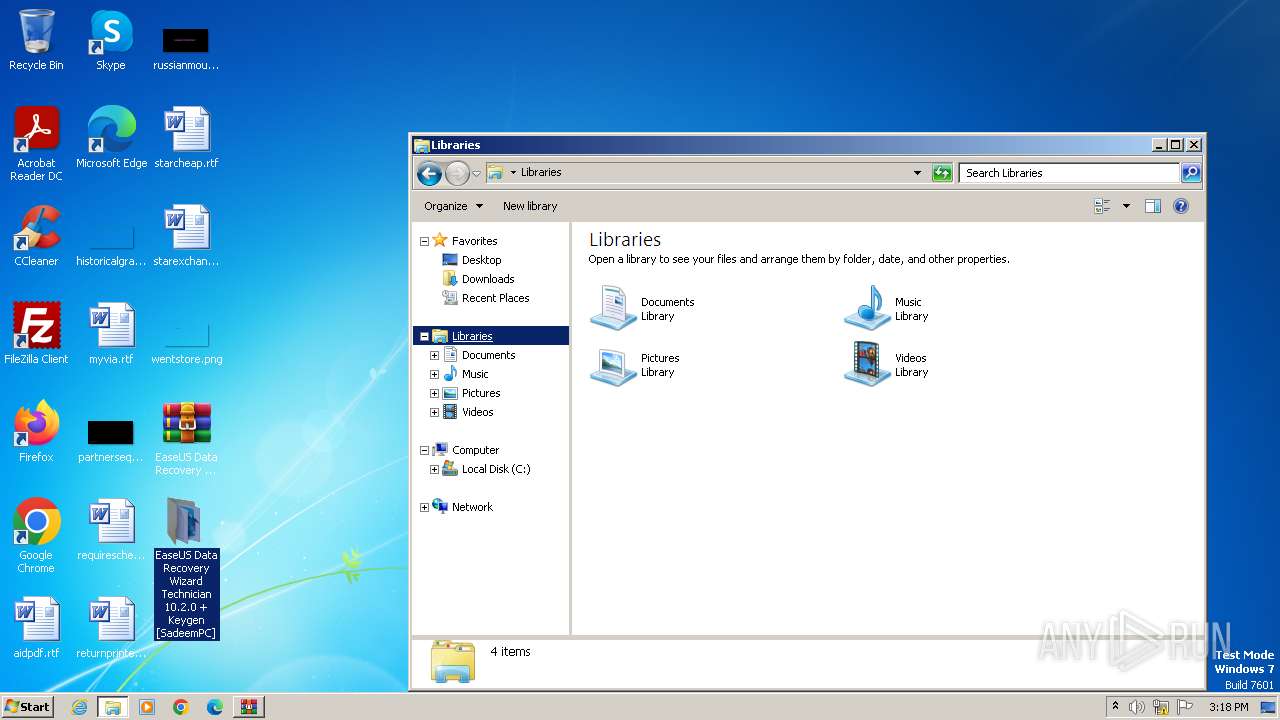Toggle the preview pane icon

click(1152, 206)
